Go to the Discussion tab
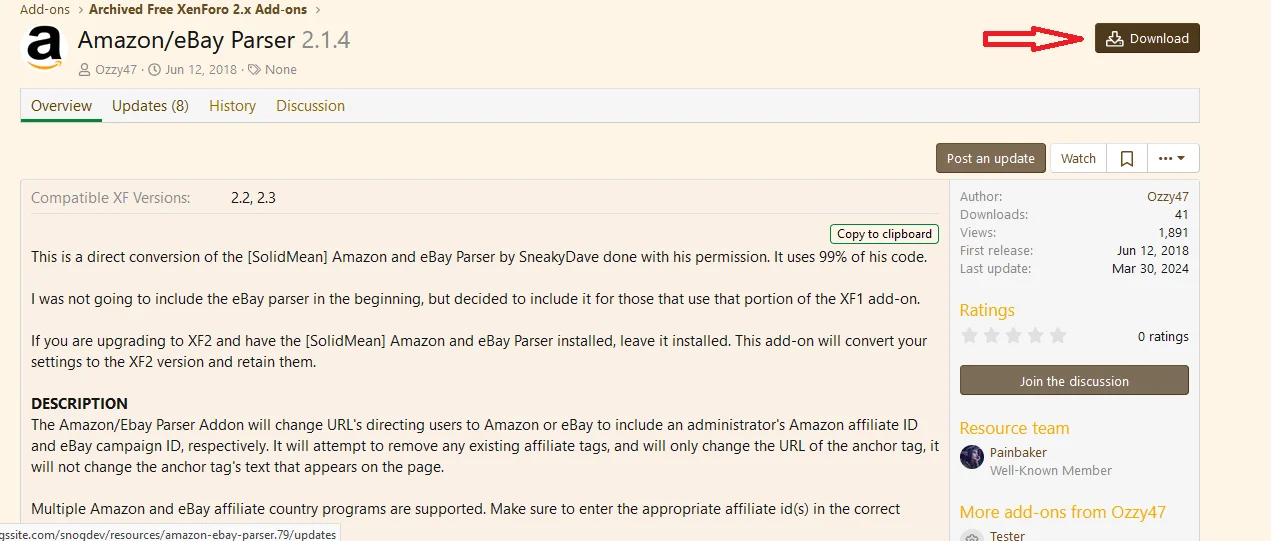1271x541 pixels. point(310,106)
